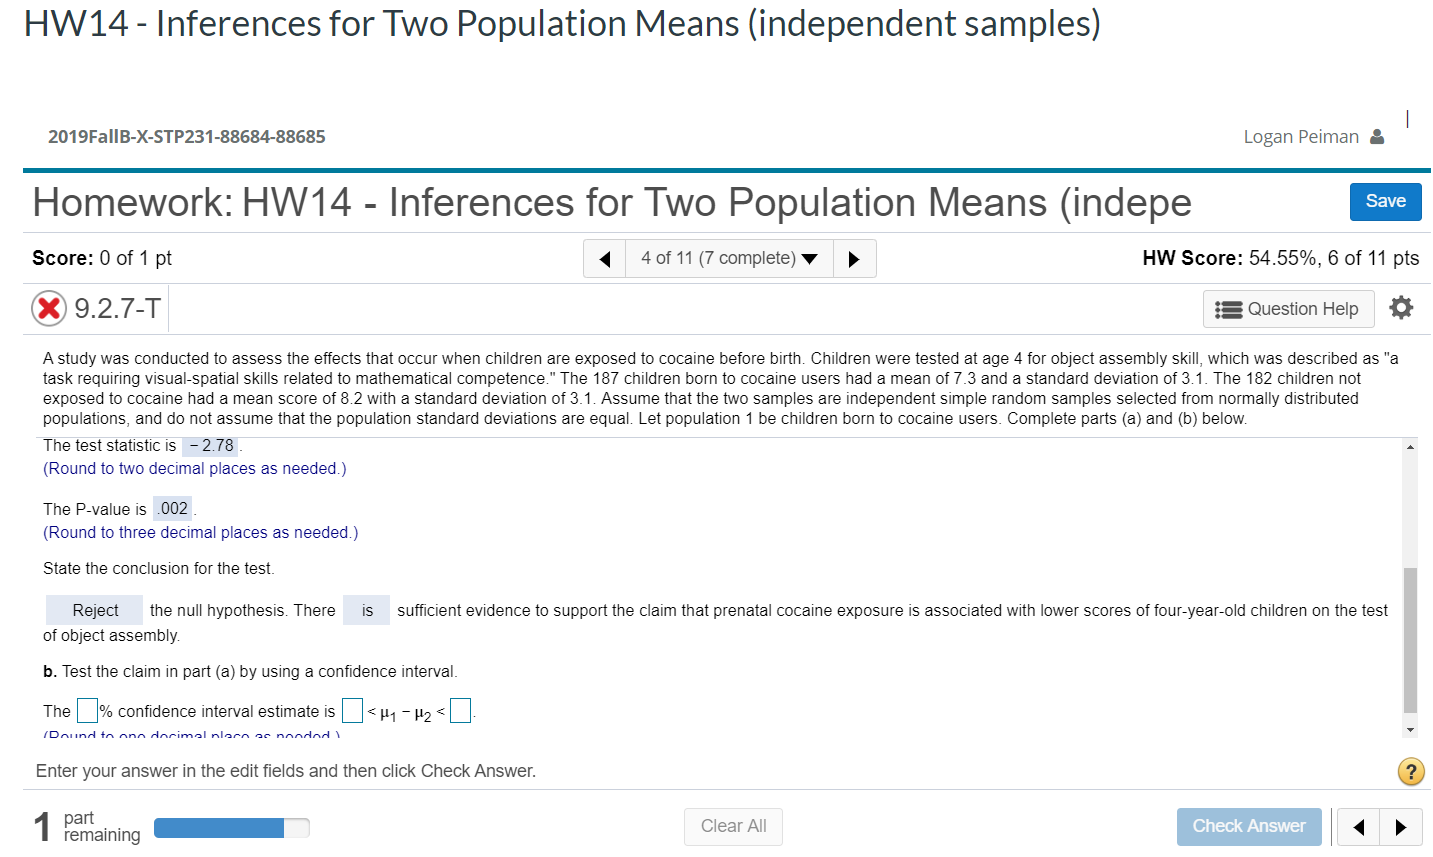Screen dimensions: 1433x857
Task: Change the 'is' answer selection
Action: click(x=366, y=609)
